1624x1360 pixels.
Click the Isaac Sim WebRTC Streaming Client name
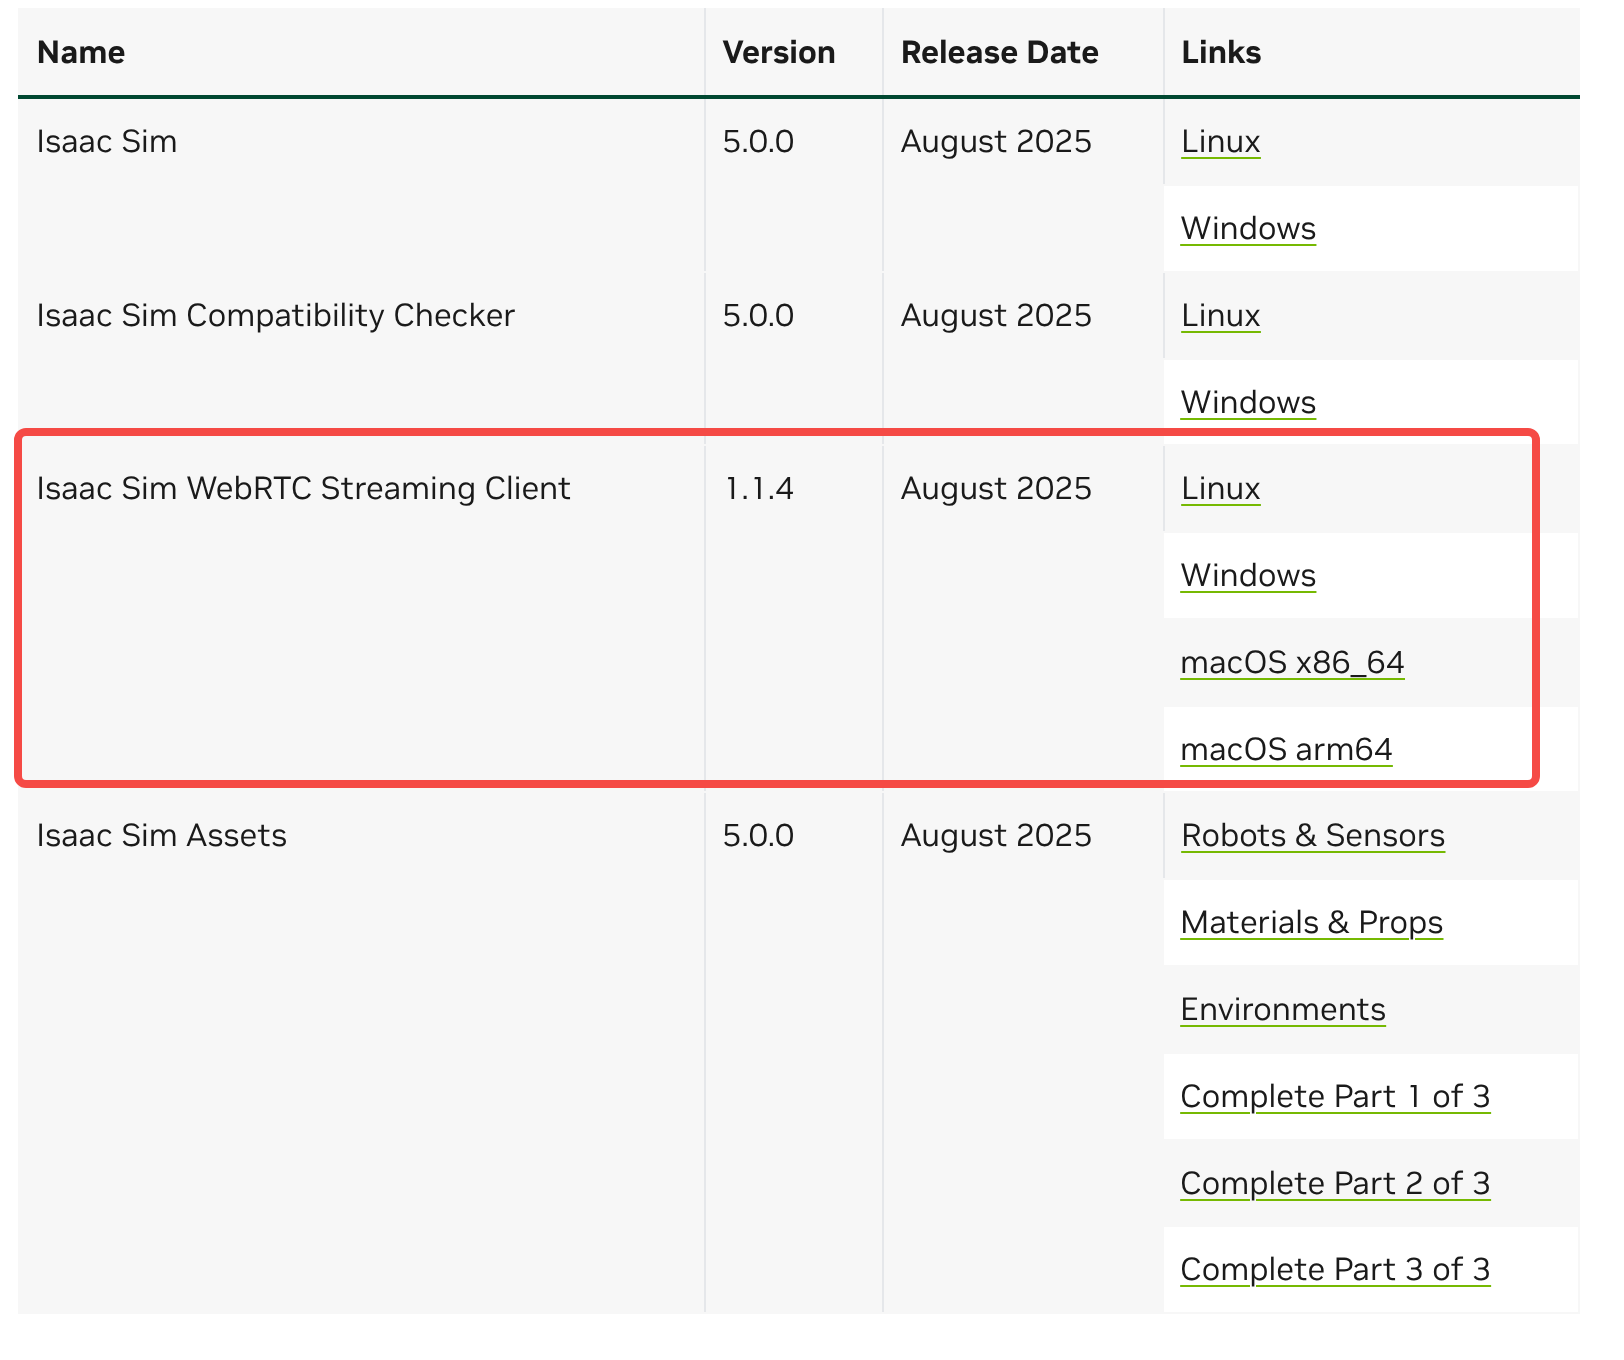(x=303, y=489)
